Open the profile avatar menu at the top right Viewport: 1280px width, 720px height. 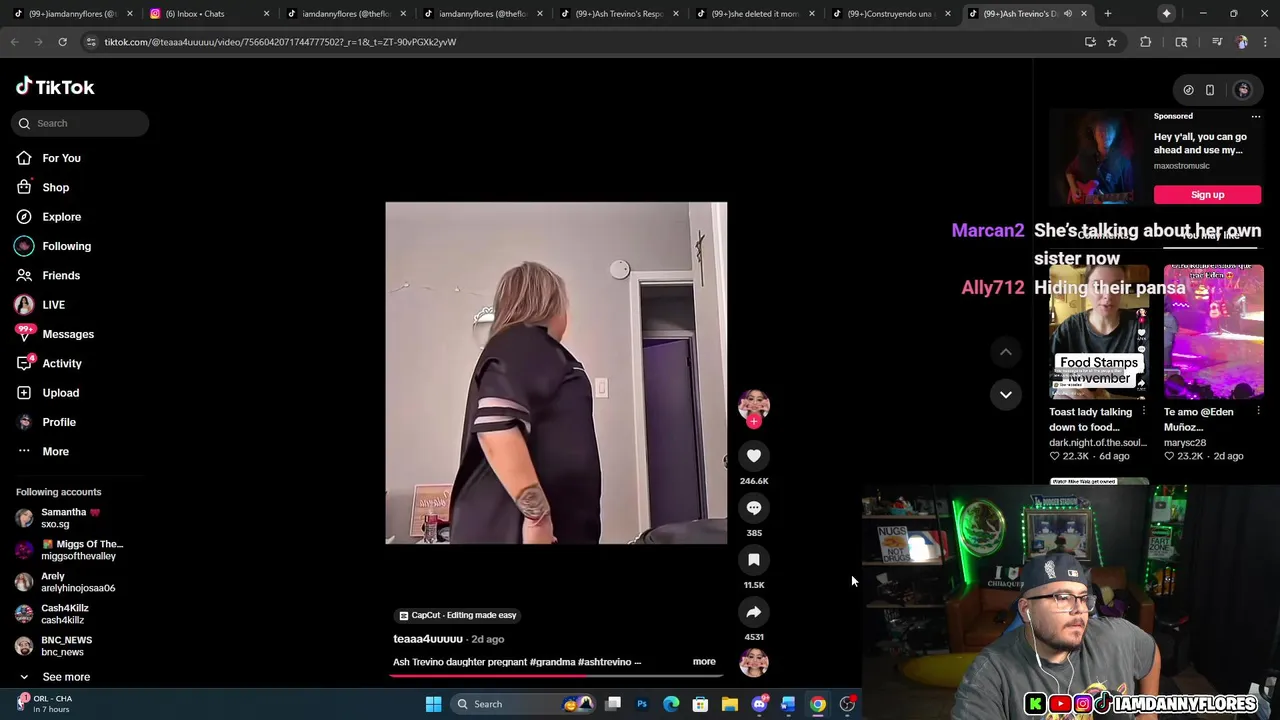pos(1243,90)
